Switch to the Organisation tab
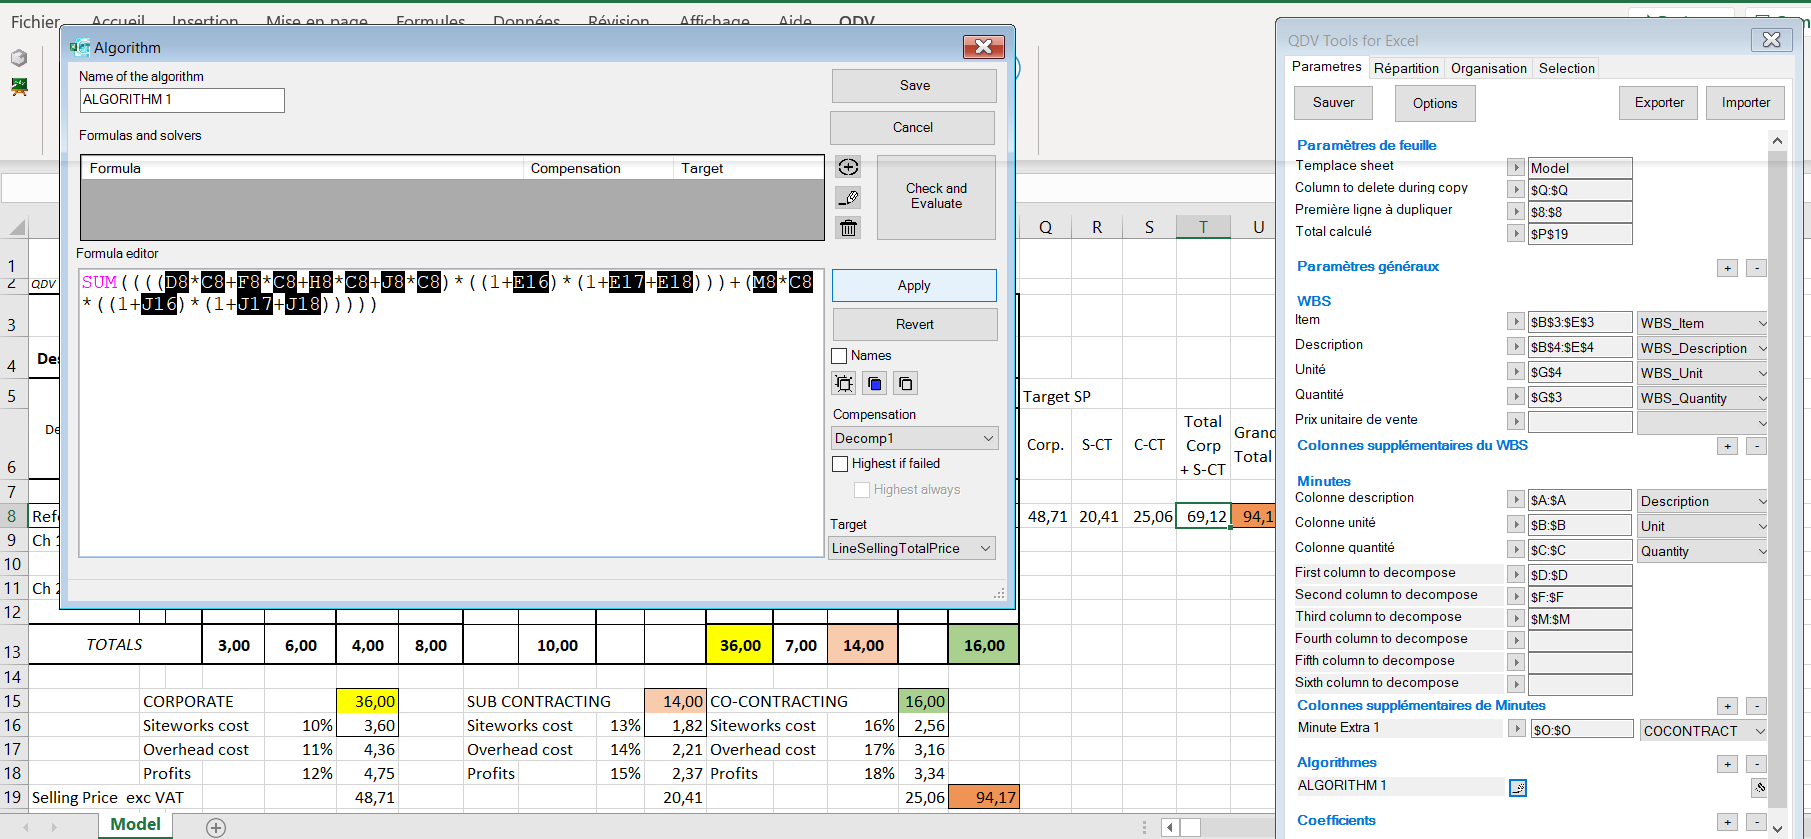The width and height of the screenshot is (1811, 839). point(1488,68)
